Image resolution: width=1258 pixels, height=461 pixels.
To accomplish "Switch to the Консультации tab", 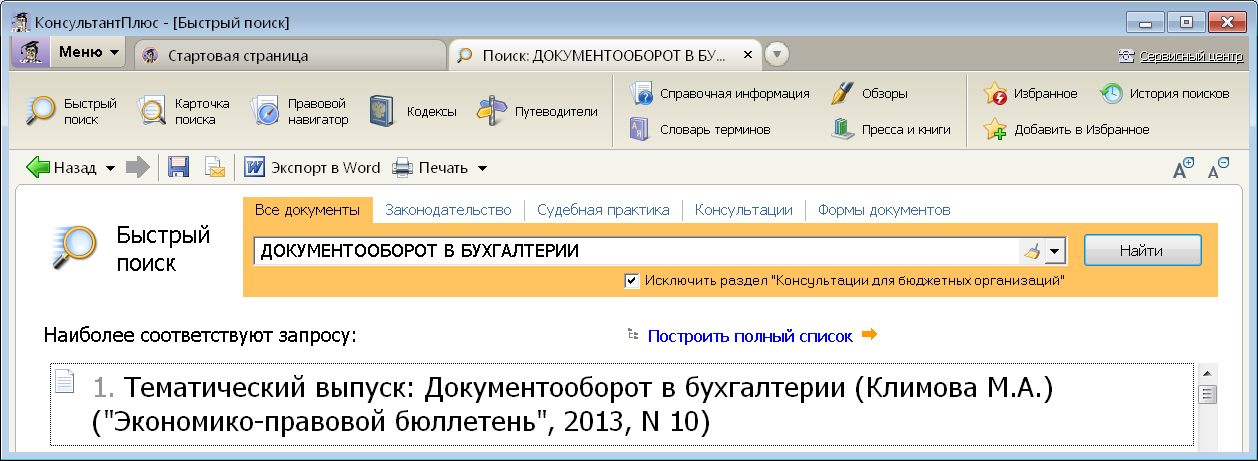I will (x=743, y=210).
